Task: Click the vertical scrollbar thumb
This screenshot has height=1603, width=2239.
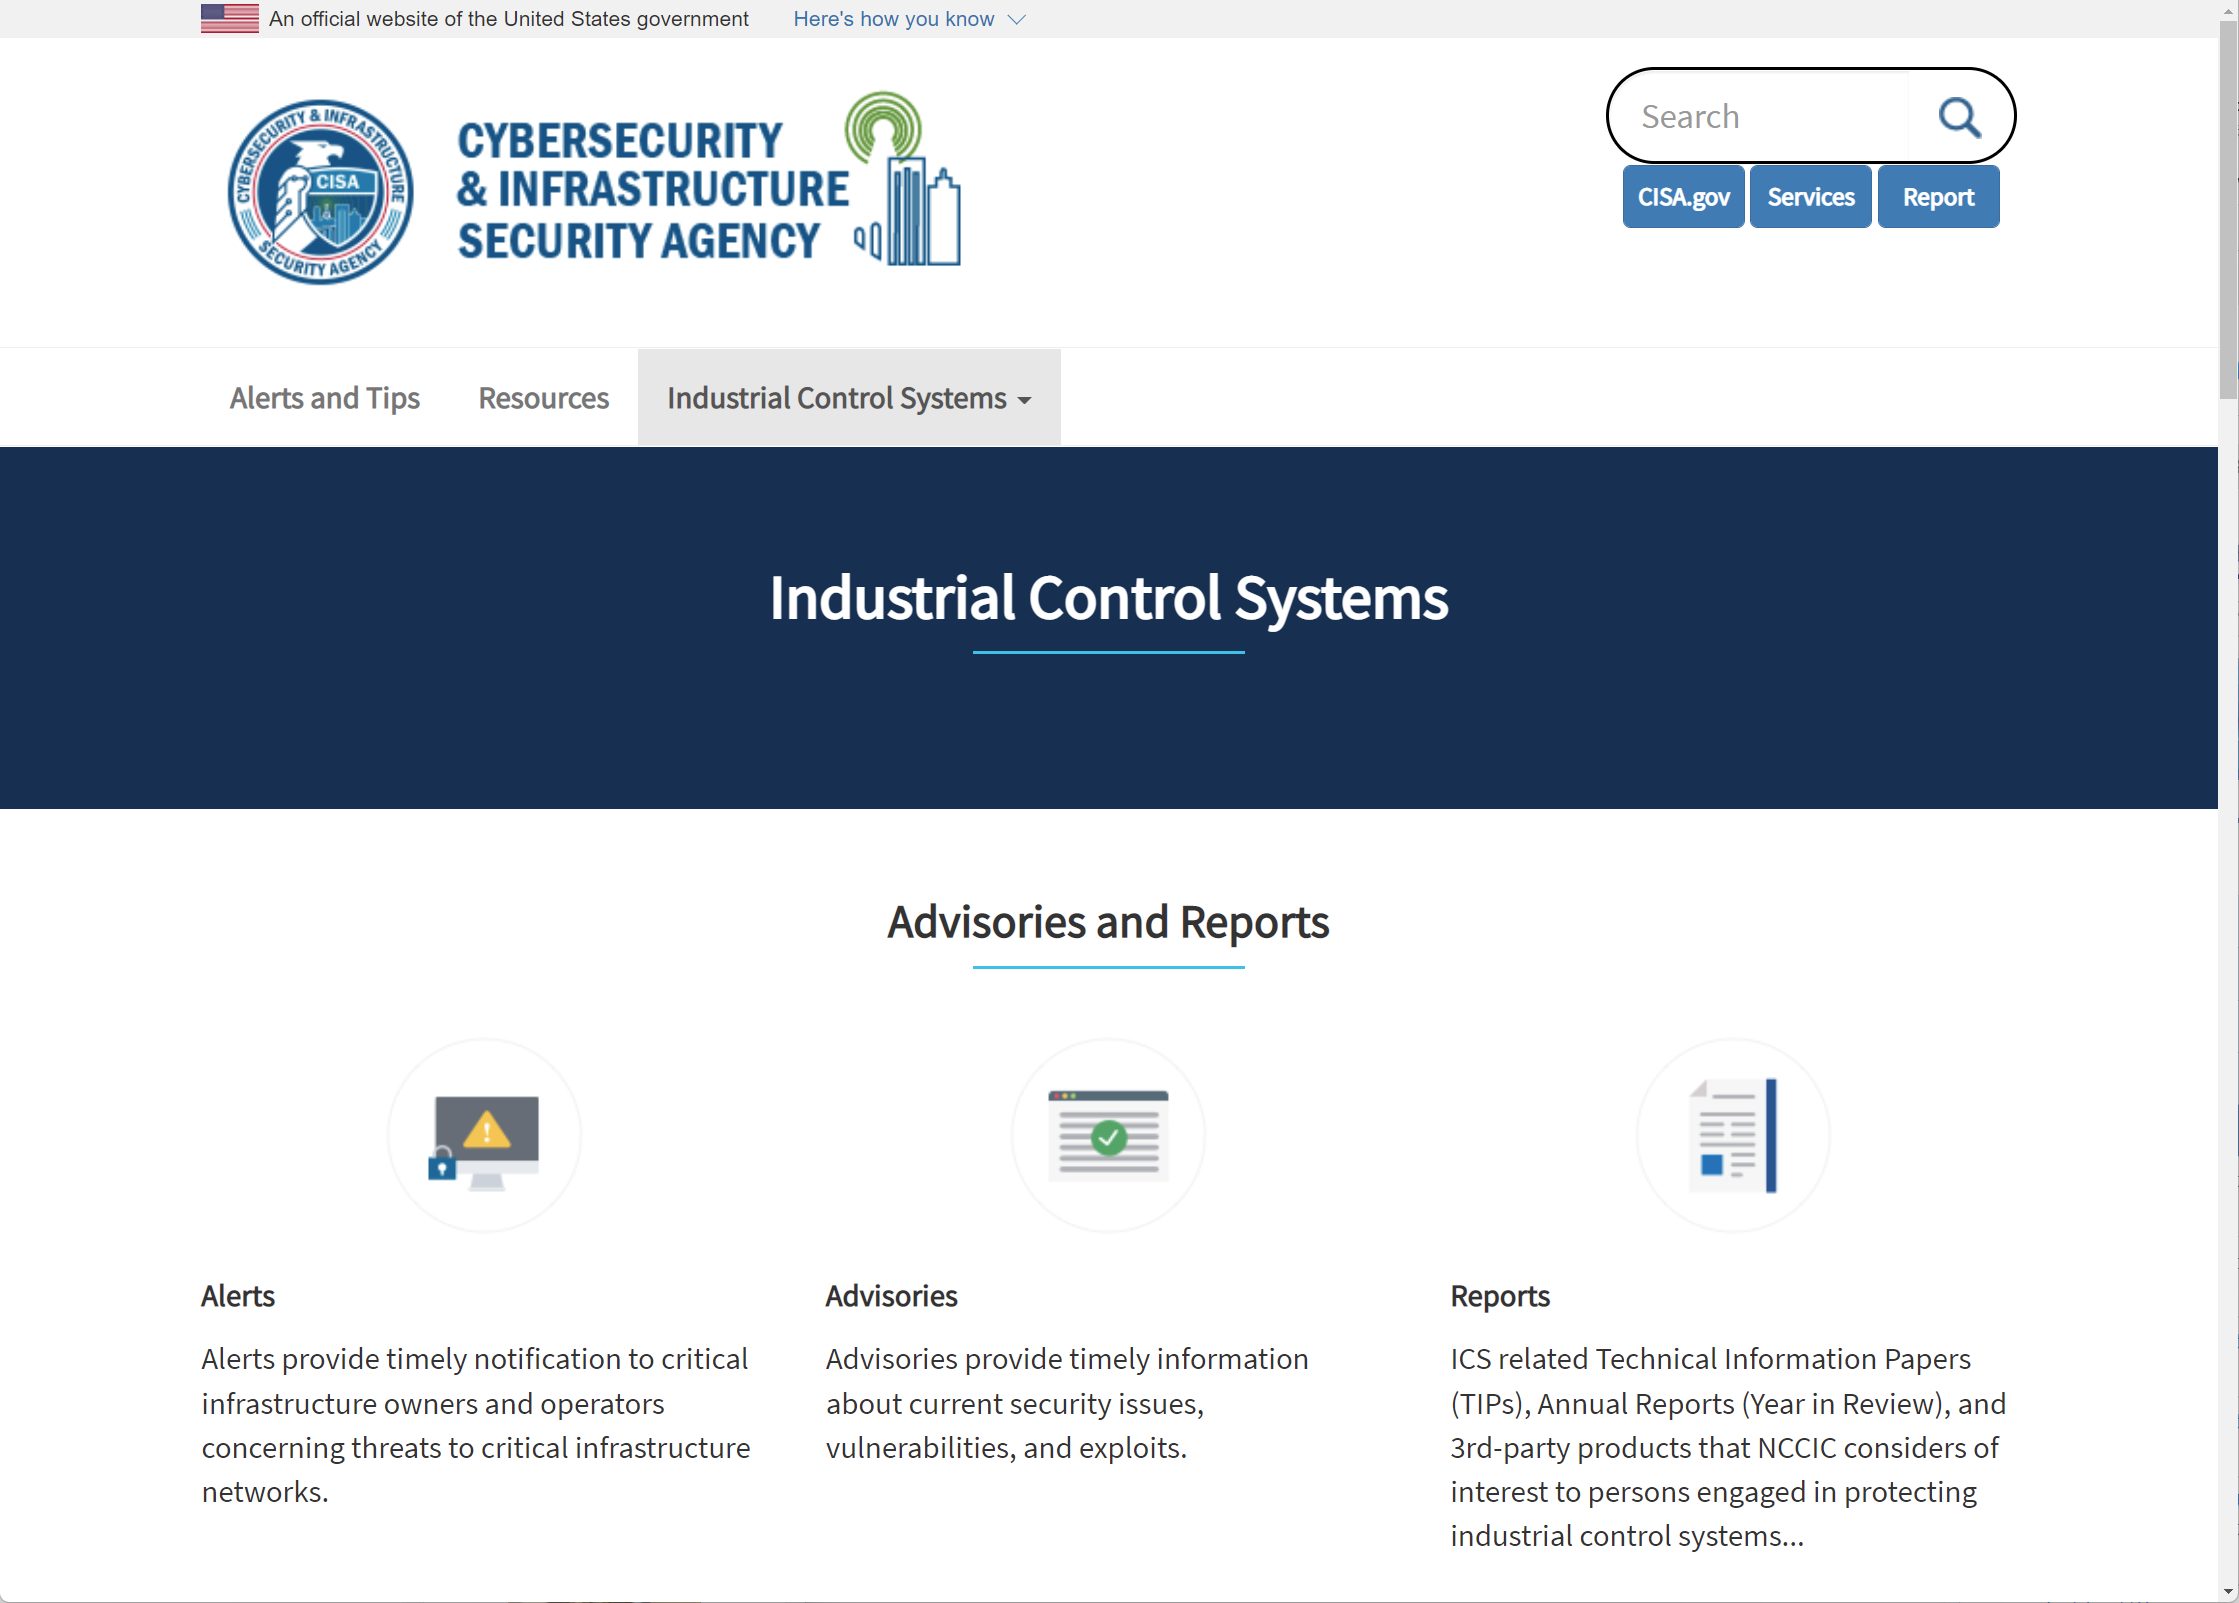Action: [2228, 210]
